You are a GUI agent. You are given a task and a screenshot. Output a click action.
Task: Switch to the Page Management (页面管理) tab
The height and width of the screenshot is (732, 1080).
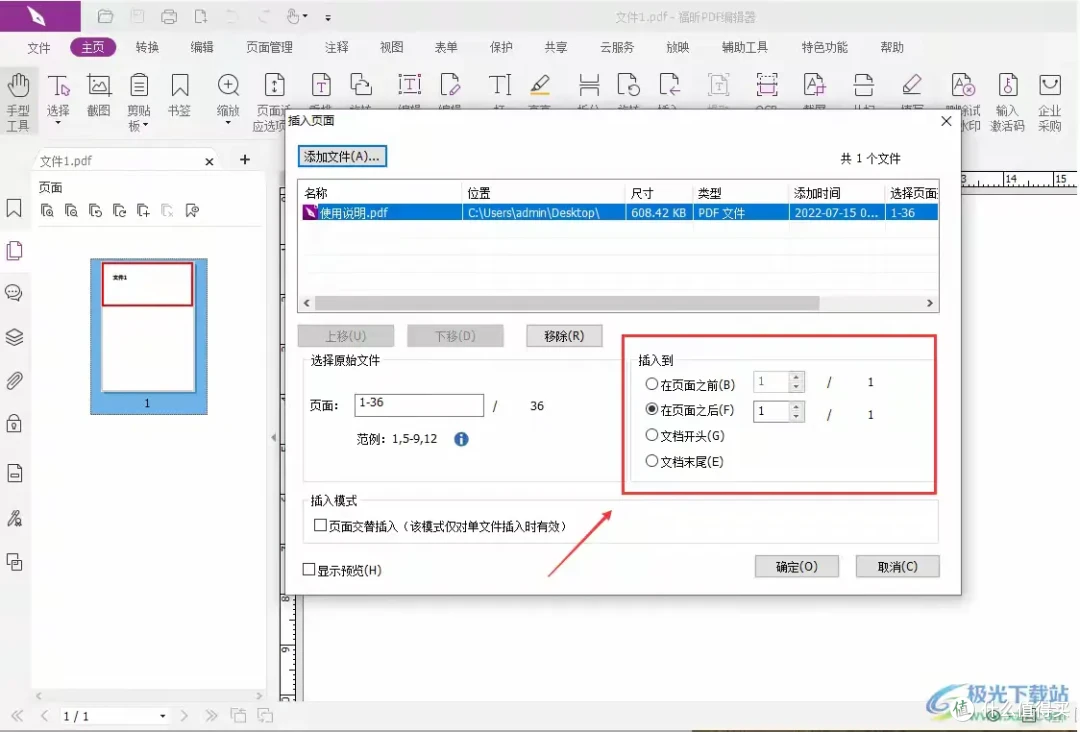click(x=269, y=48)
